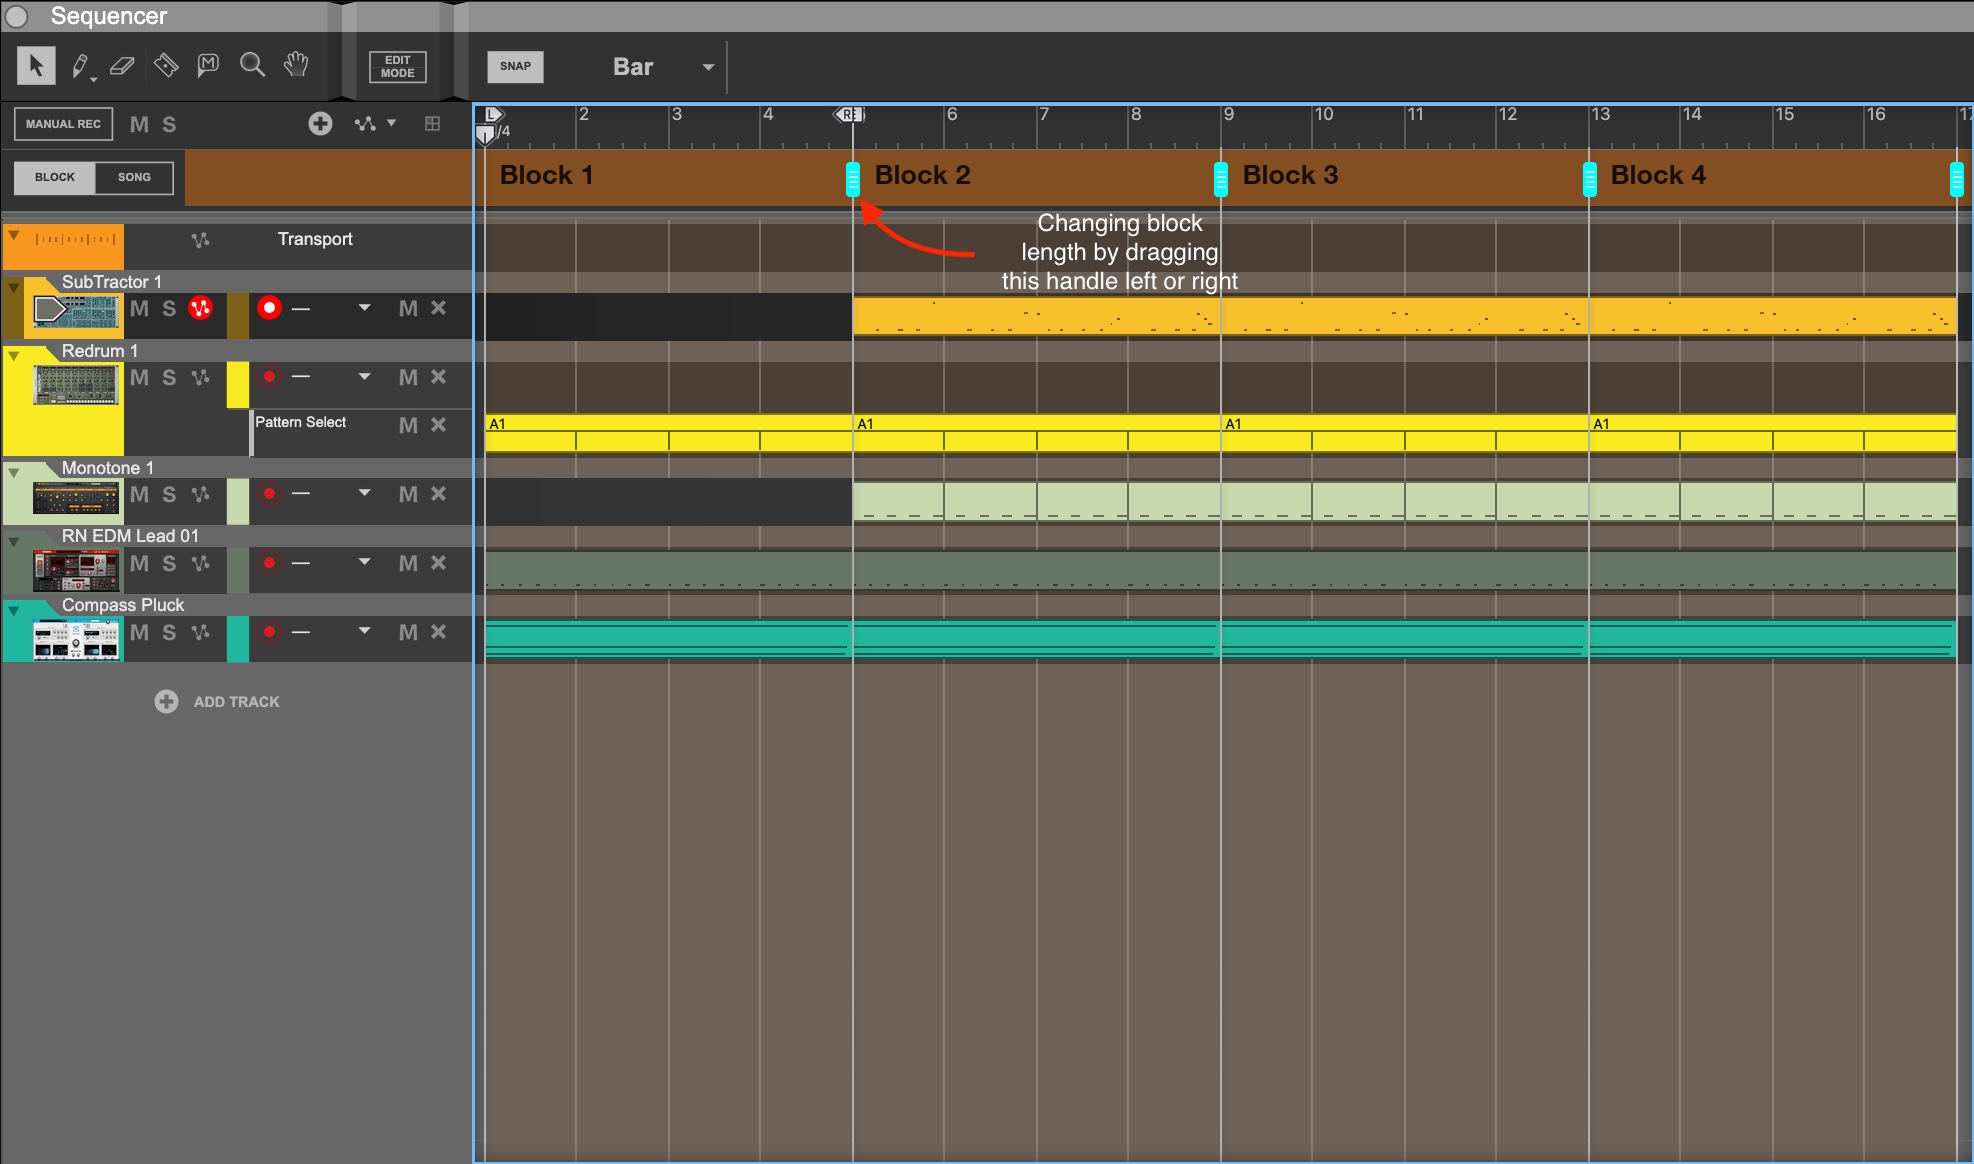Mute the RN EDM Lead 01 note lane

pos(408,563)
